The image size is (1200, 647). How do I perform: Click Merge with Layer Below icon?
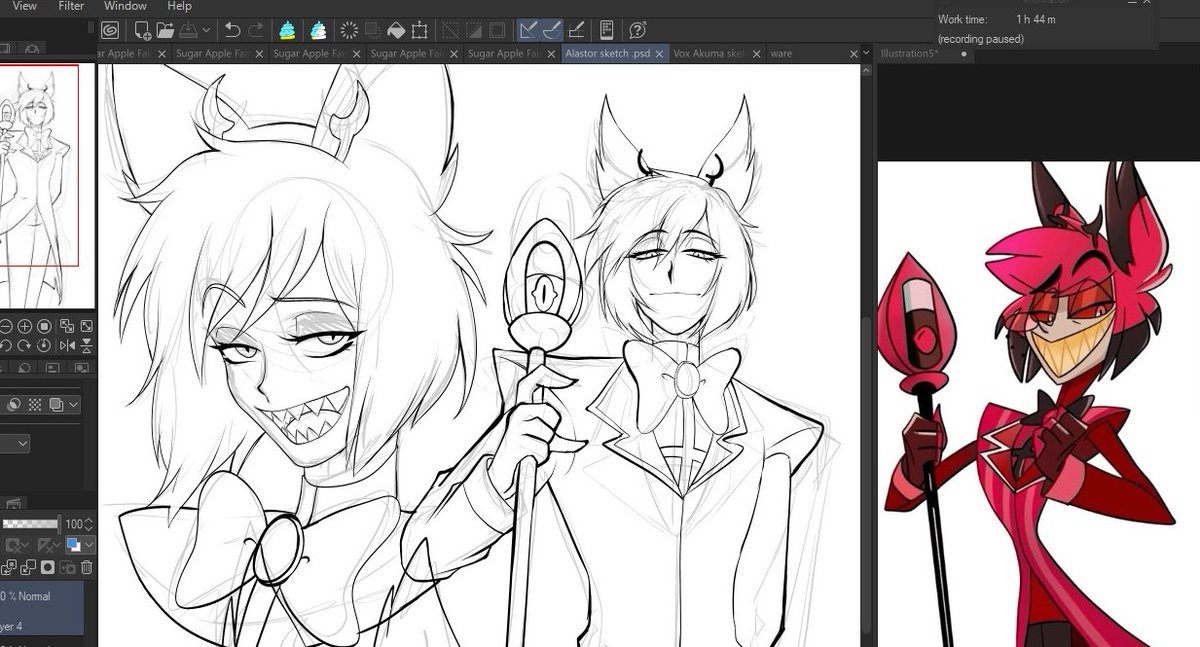(x=27, y=567)
